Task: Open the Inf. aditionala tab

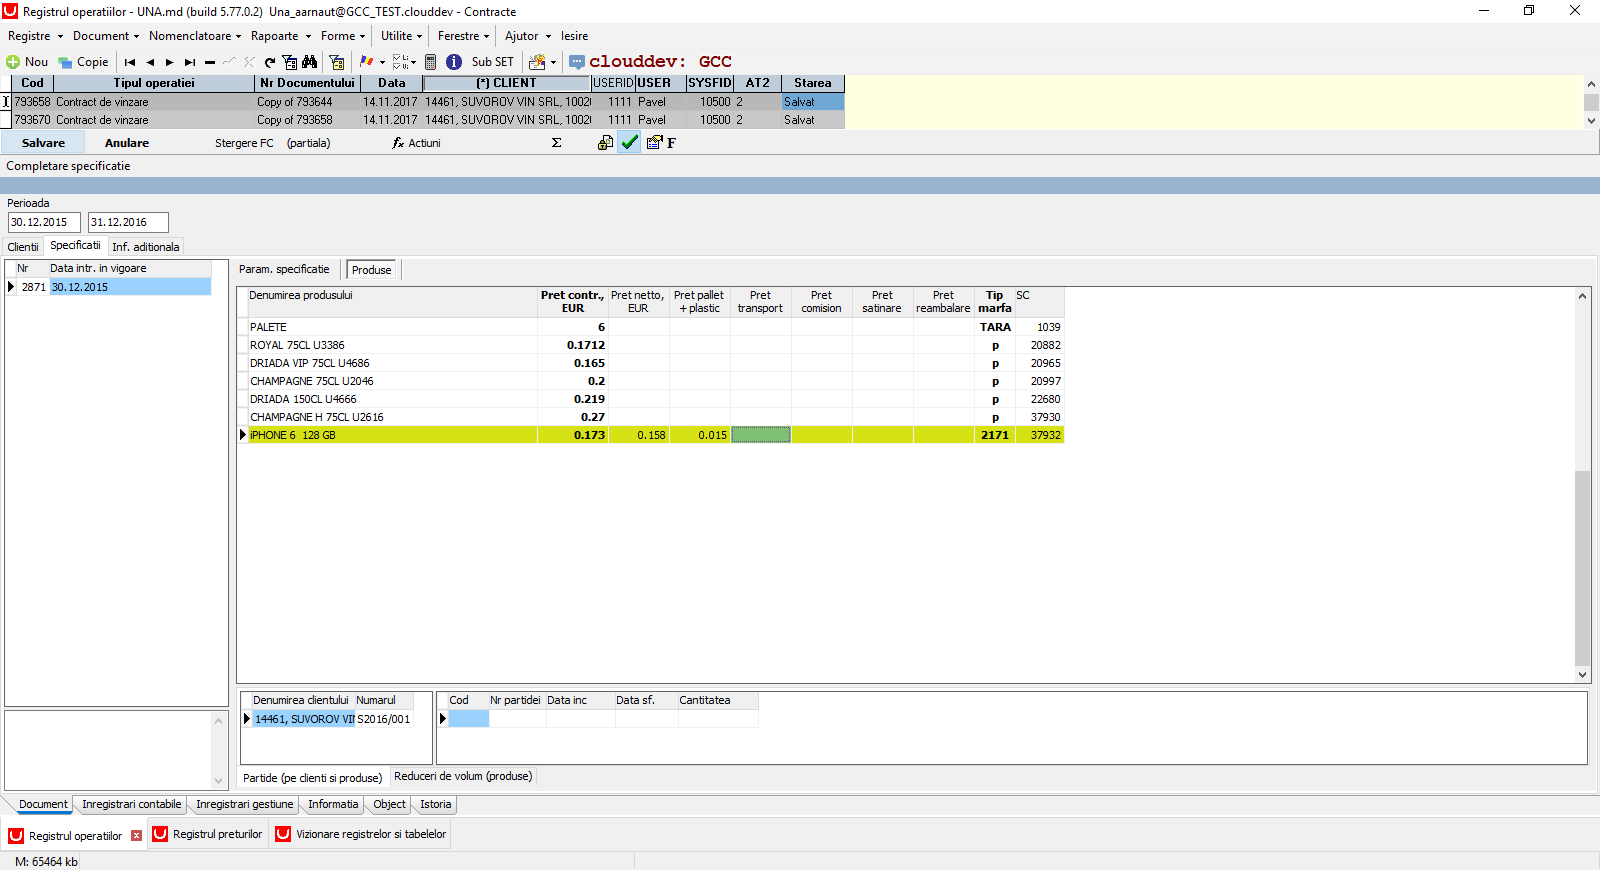Action: click(146, 247)
